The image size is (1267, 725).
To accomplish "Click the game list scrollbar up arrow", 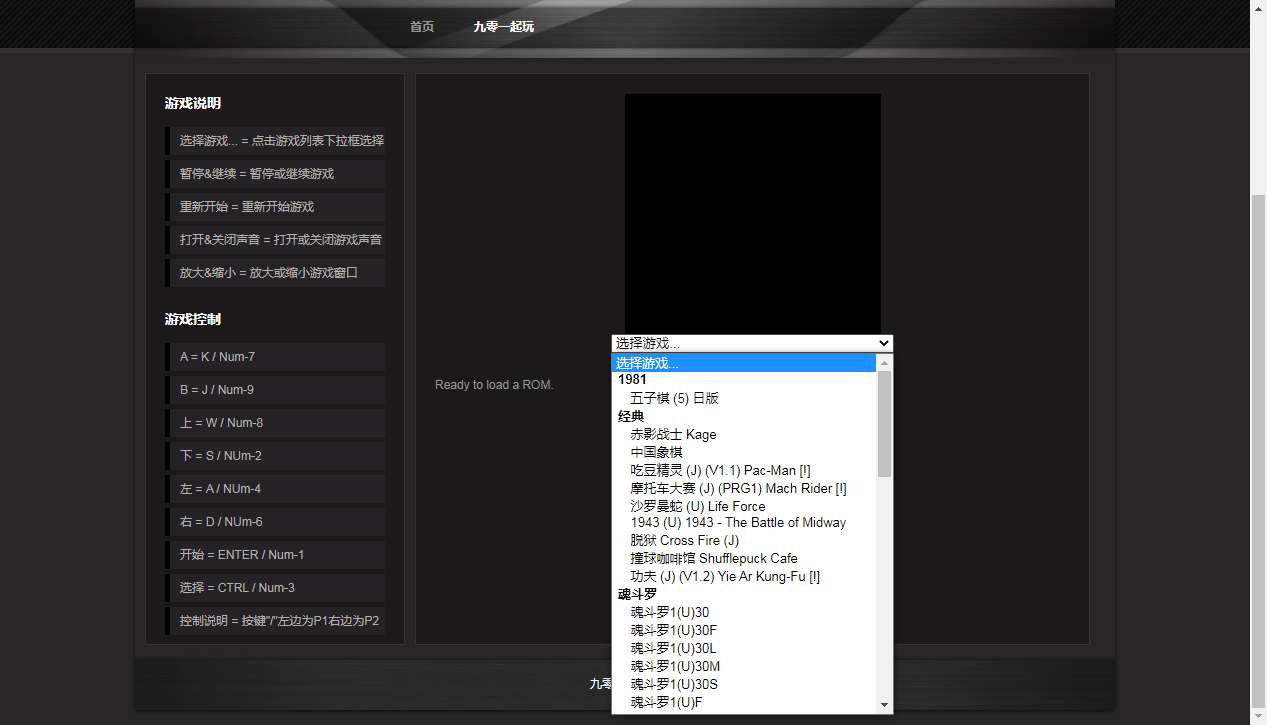I will tap(884, 363).
